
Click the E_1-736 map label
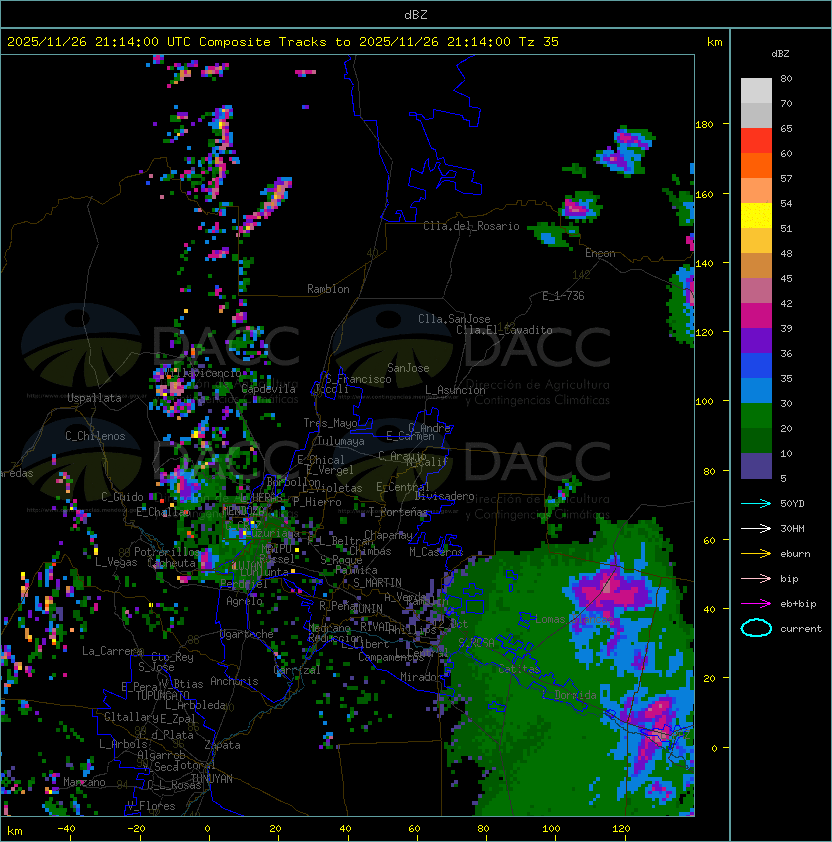563,296
